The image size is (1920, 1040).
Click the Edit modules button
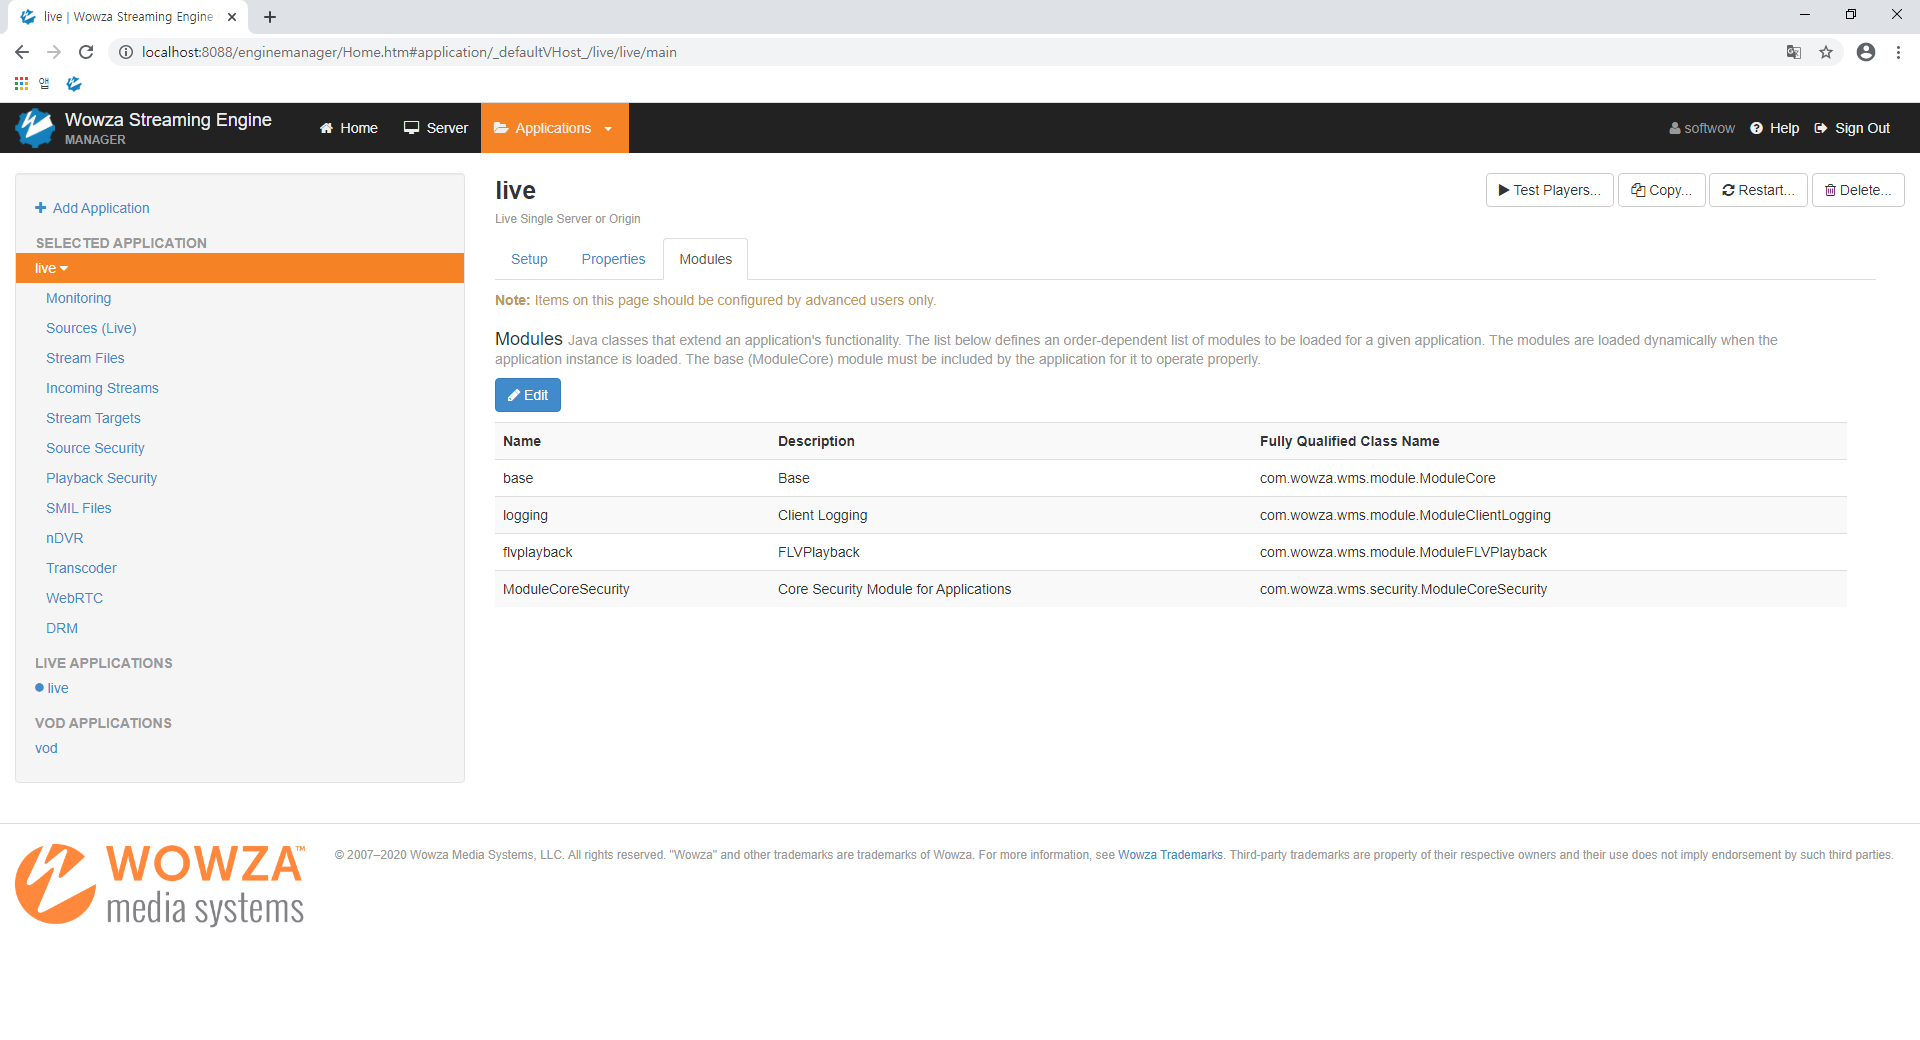pos(528,395)
